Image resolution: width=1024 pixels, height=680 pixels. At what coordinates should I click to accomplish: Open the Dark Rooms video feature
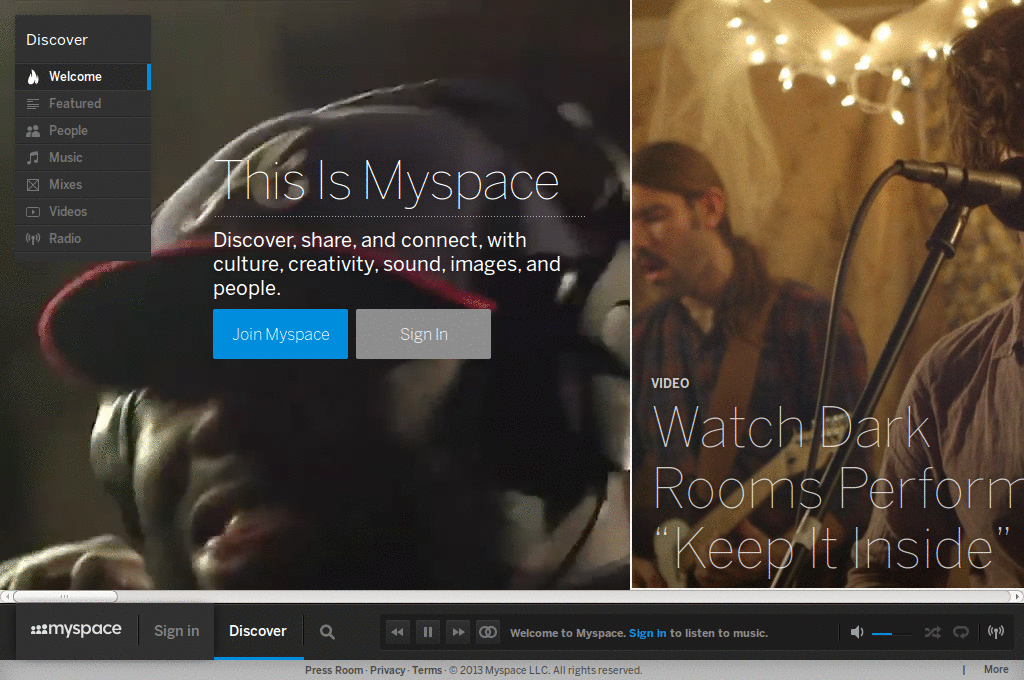coord(827,487)
